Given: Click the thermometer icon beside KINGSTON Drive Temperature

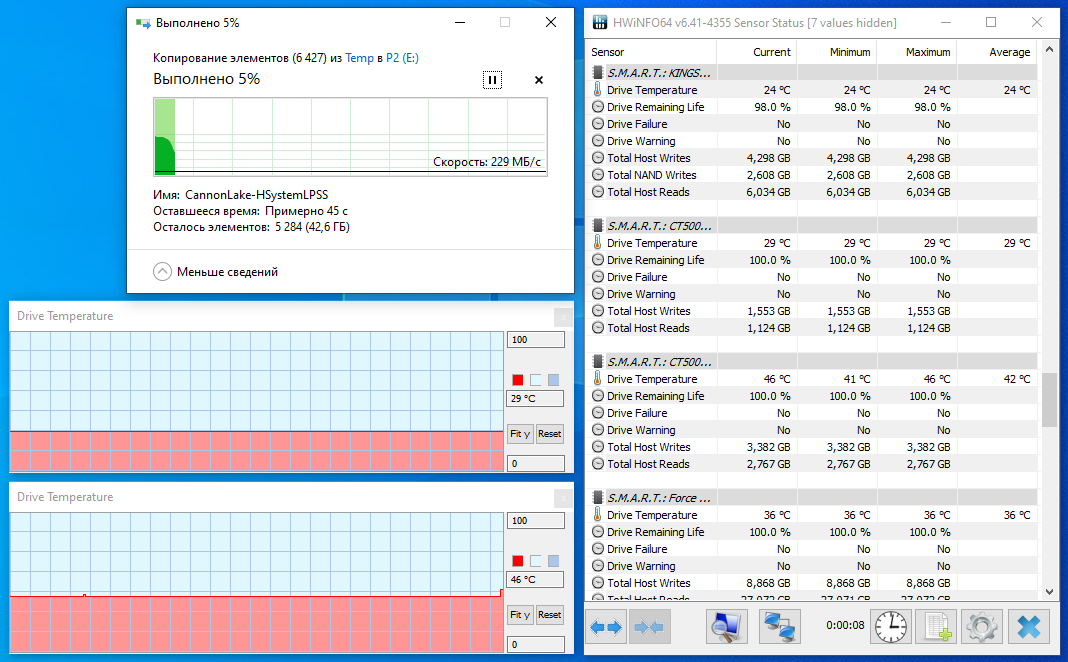Looking at the screenshot, I should coord(596,89).
